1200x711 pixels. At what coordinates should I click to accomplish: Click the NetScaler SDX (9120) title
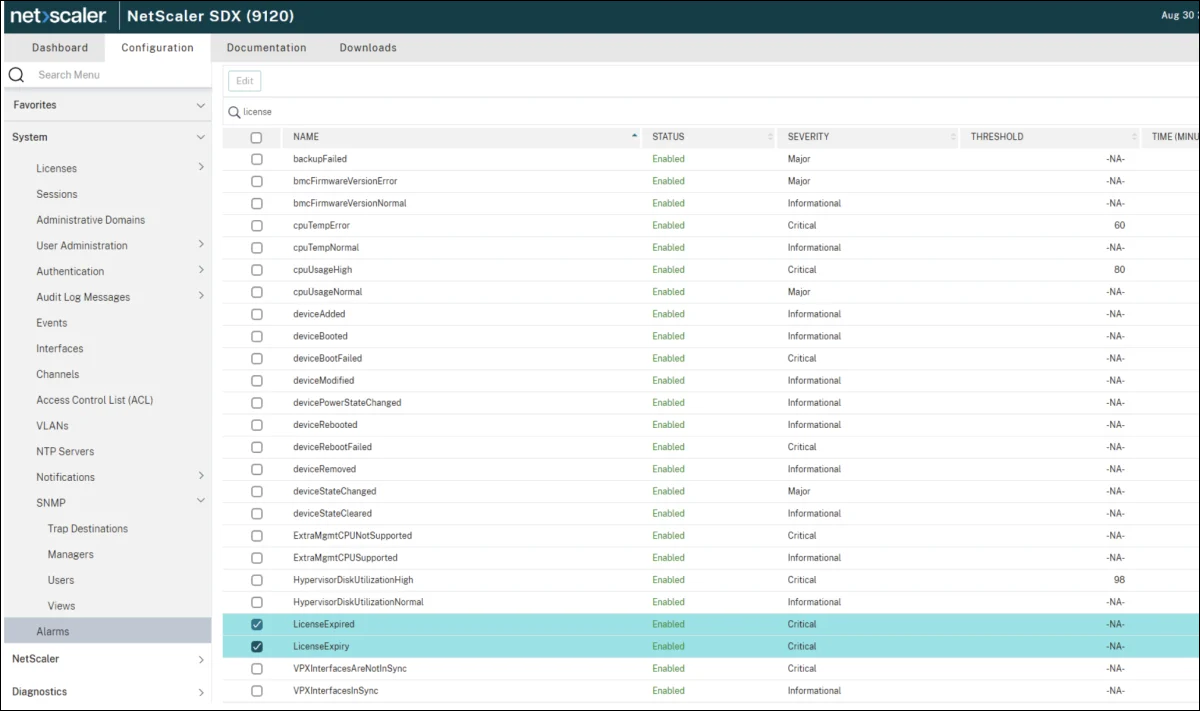click(x=210, y=16)
